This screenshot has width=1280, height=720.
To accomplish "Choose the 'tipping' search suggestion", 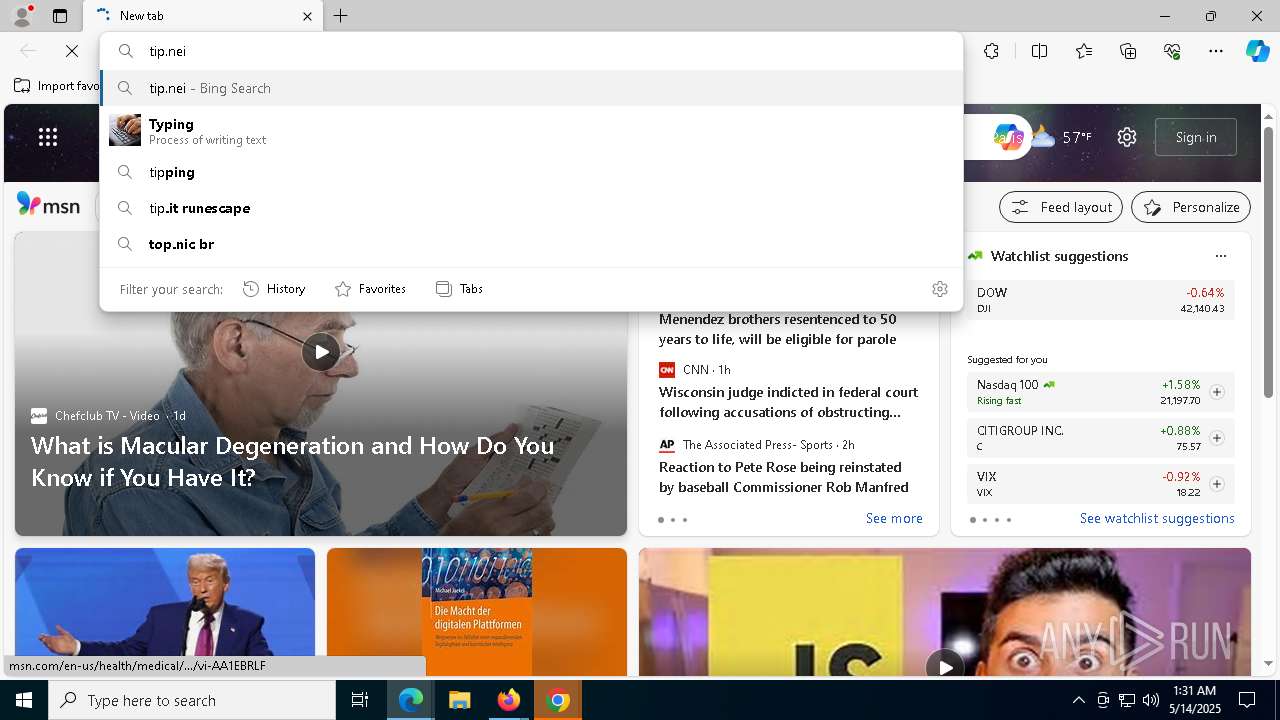I will click(531, 172).
